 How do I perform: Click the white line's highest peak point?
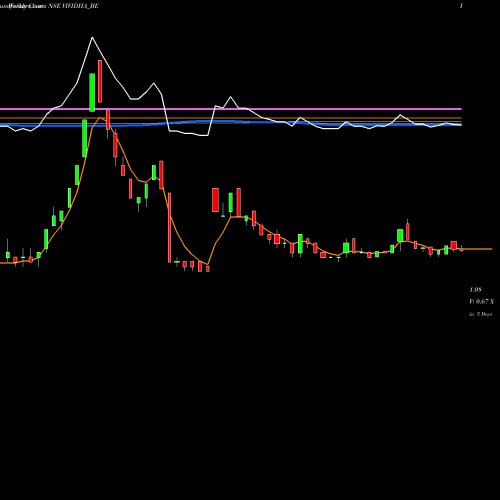click(92, 37)
